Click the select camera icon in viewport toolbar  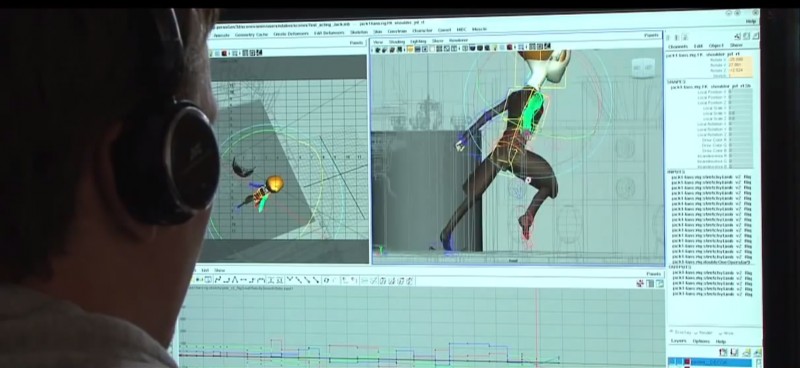(x=378, y=50)
